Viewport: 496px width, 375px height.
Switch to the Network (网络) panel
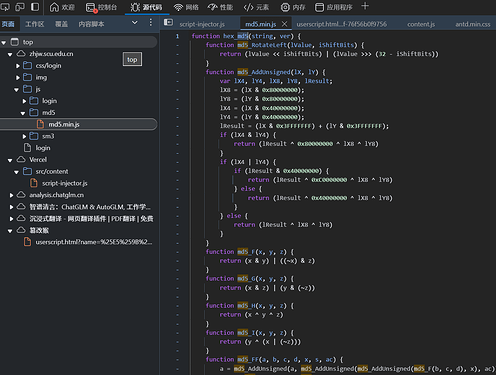[x=186, y=7]
